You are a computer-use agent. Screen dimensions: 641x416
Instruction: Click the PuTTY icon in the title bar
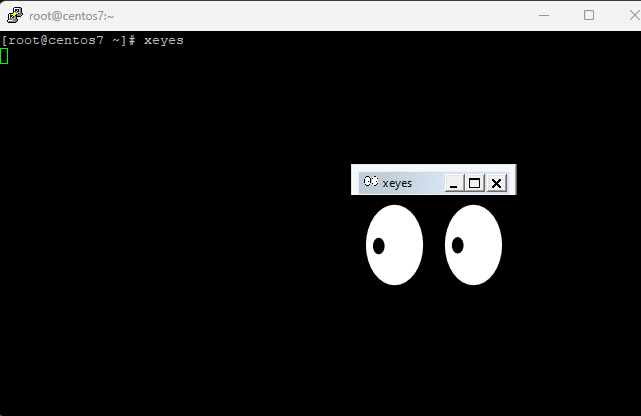[14, 15]
